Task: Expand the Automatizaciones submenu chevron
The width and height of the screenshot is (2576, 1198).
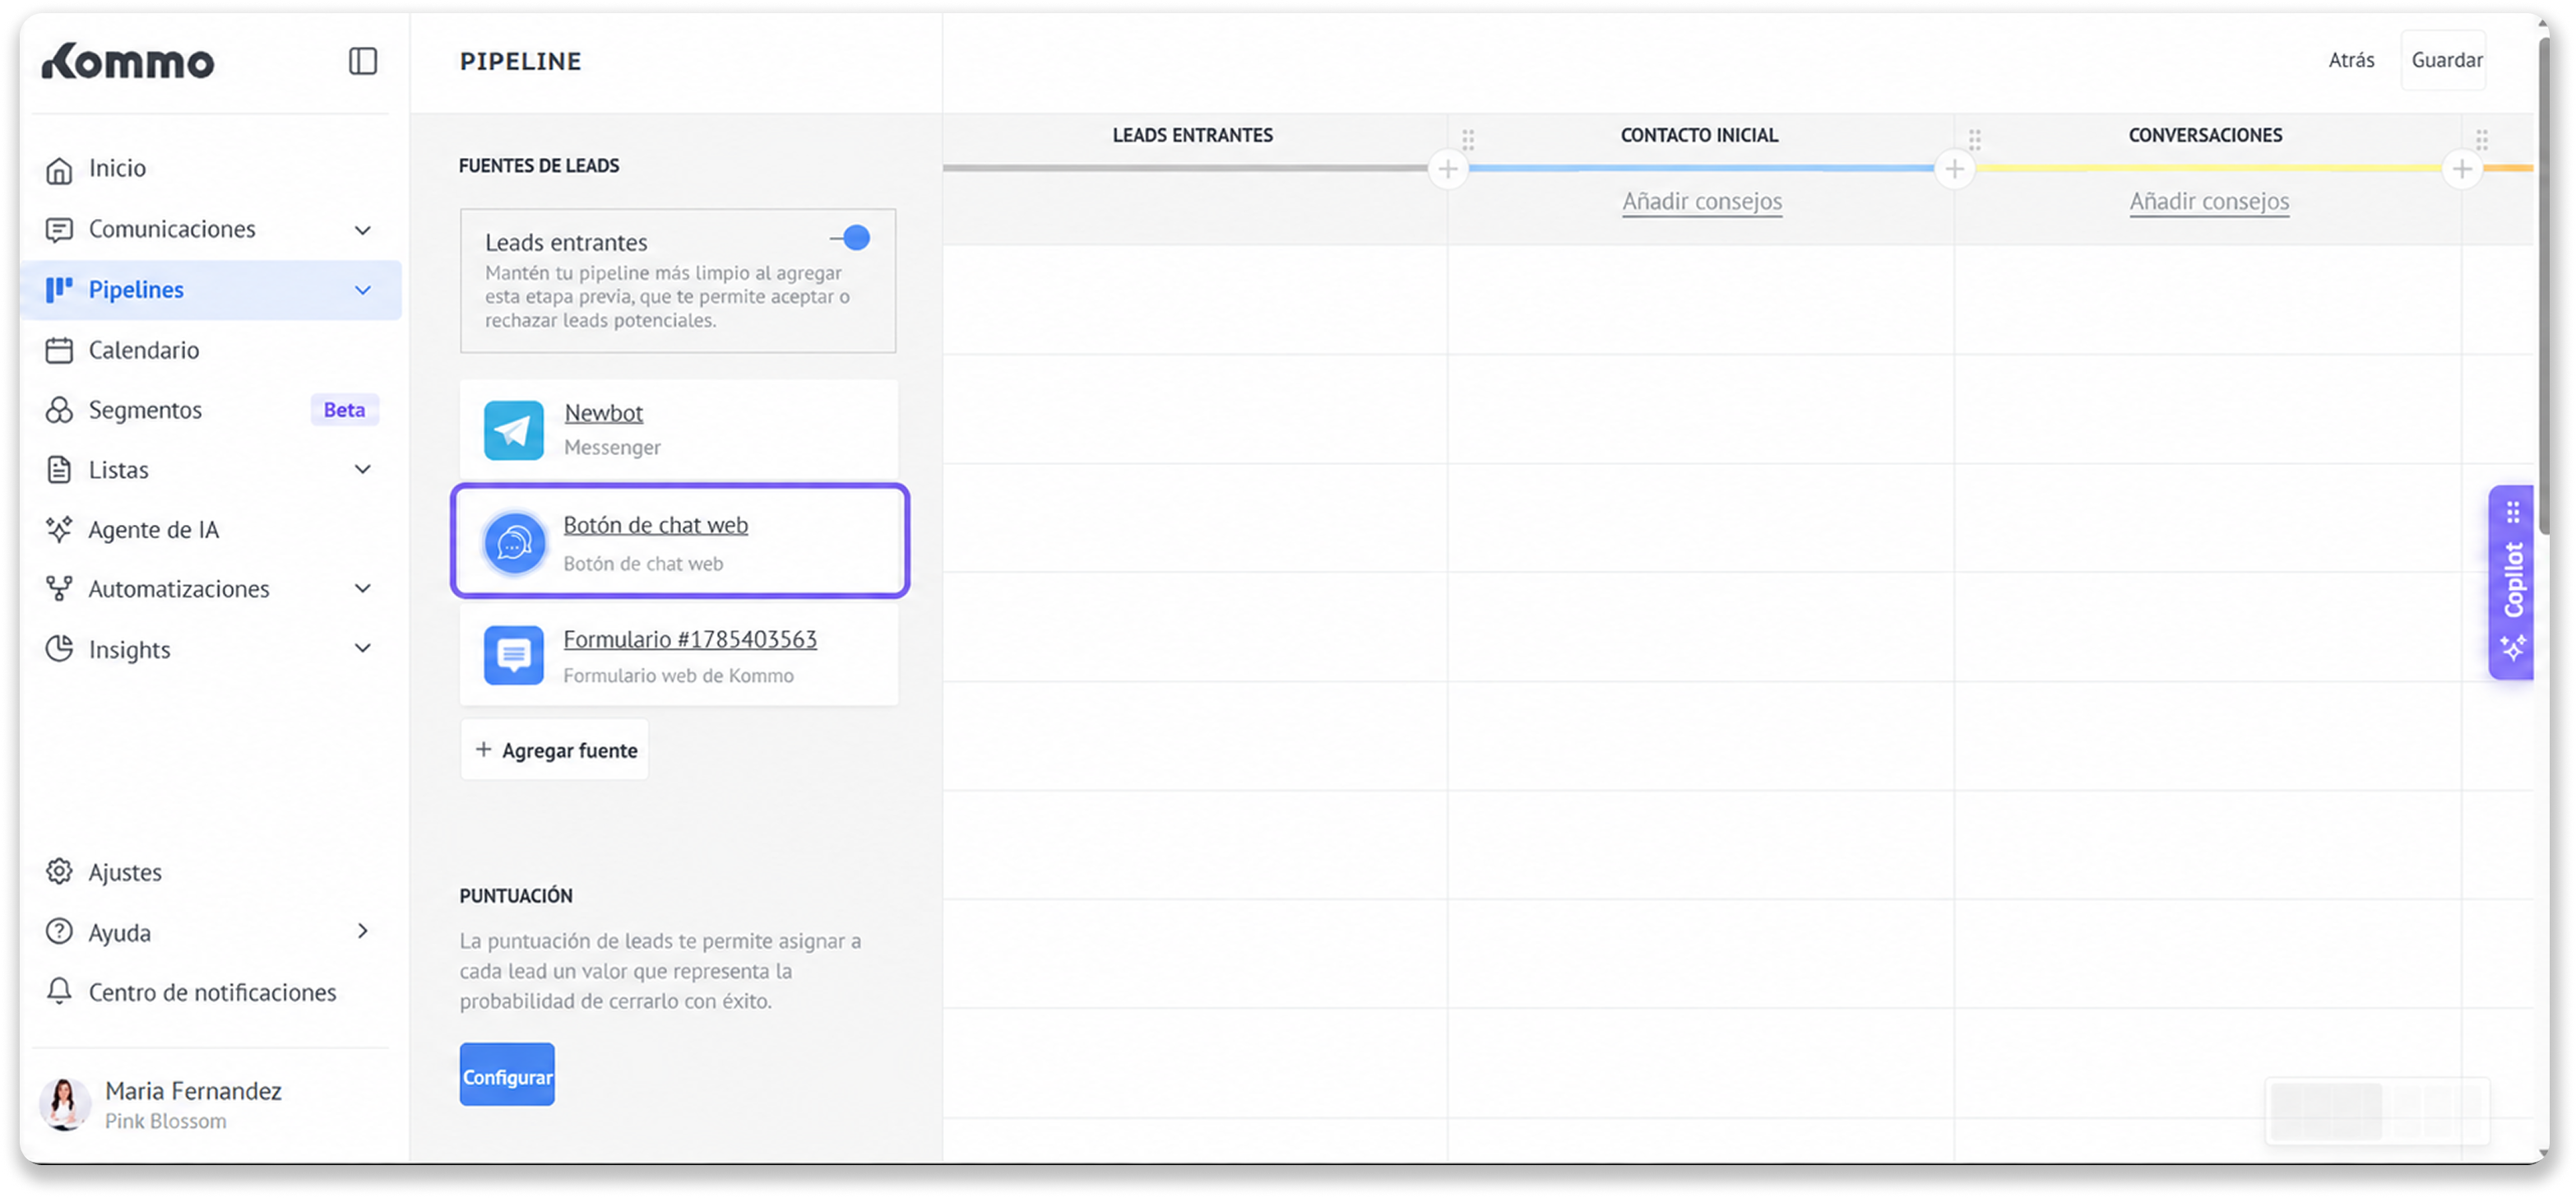Action: pos(363,588)
